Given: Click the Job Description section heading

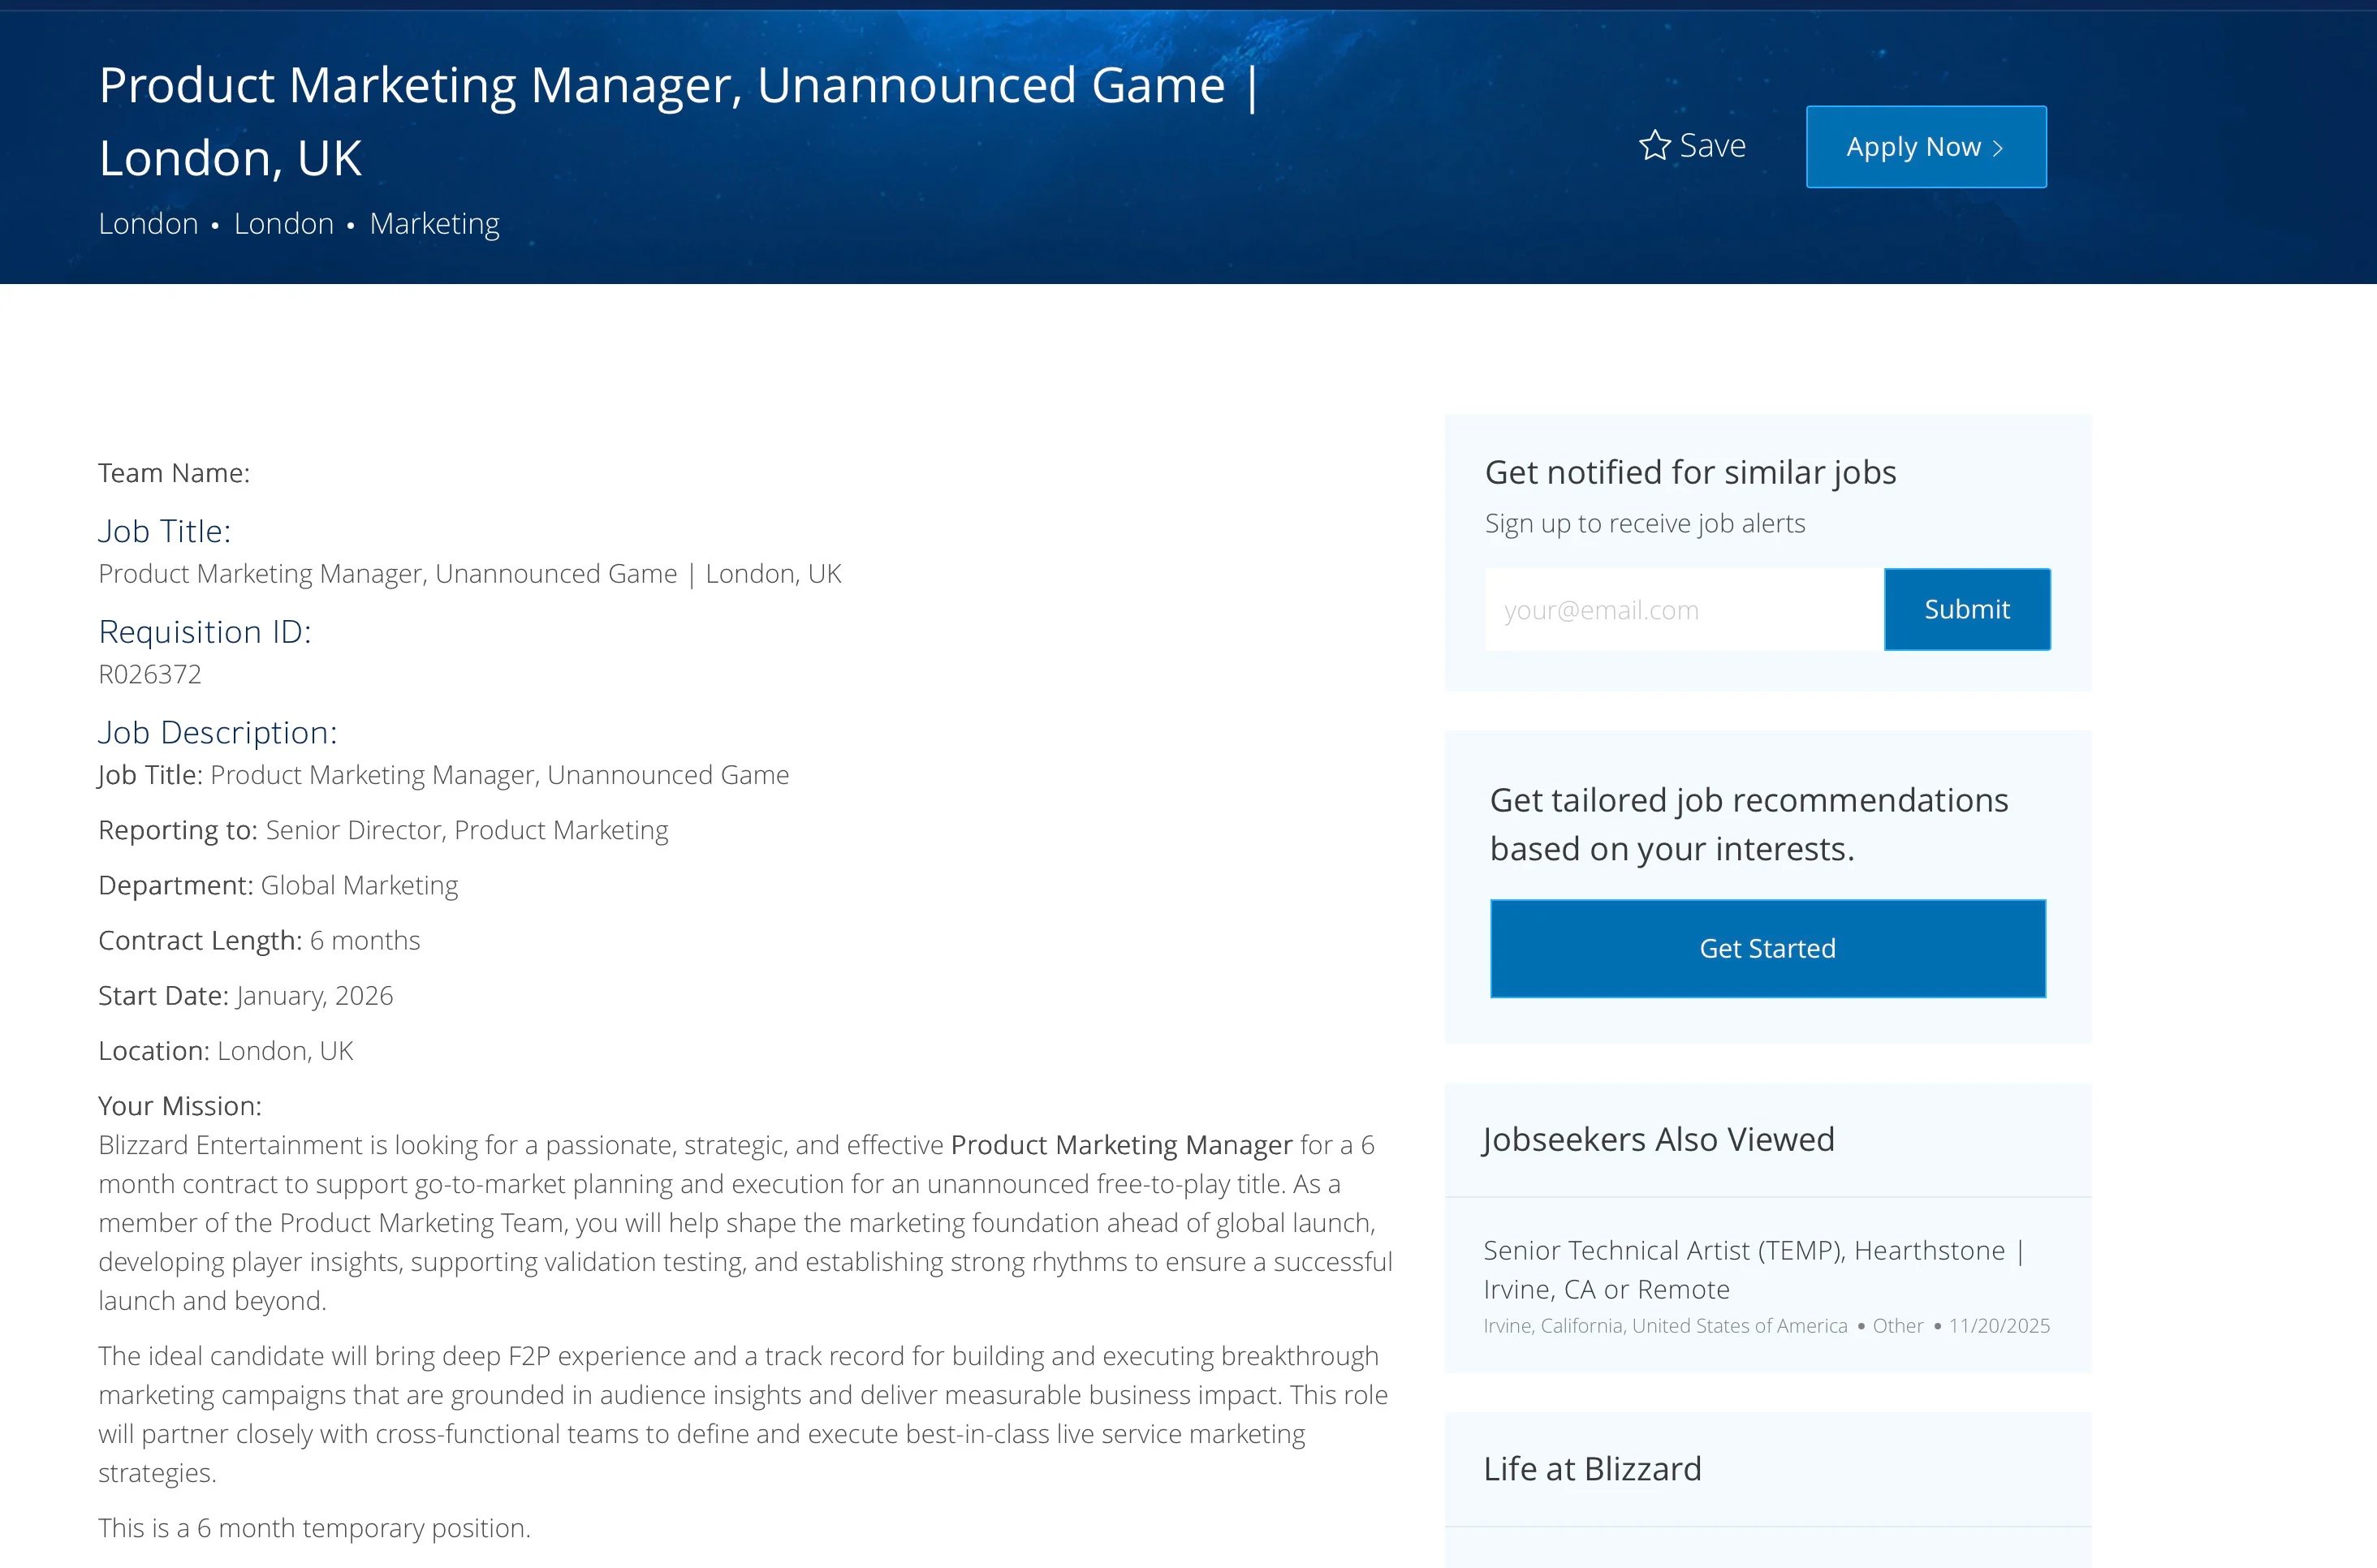Looking at the screenshot, I should pos(217,732).
